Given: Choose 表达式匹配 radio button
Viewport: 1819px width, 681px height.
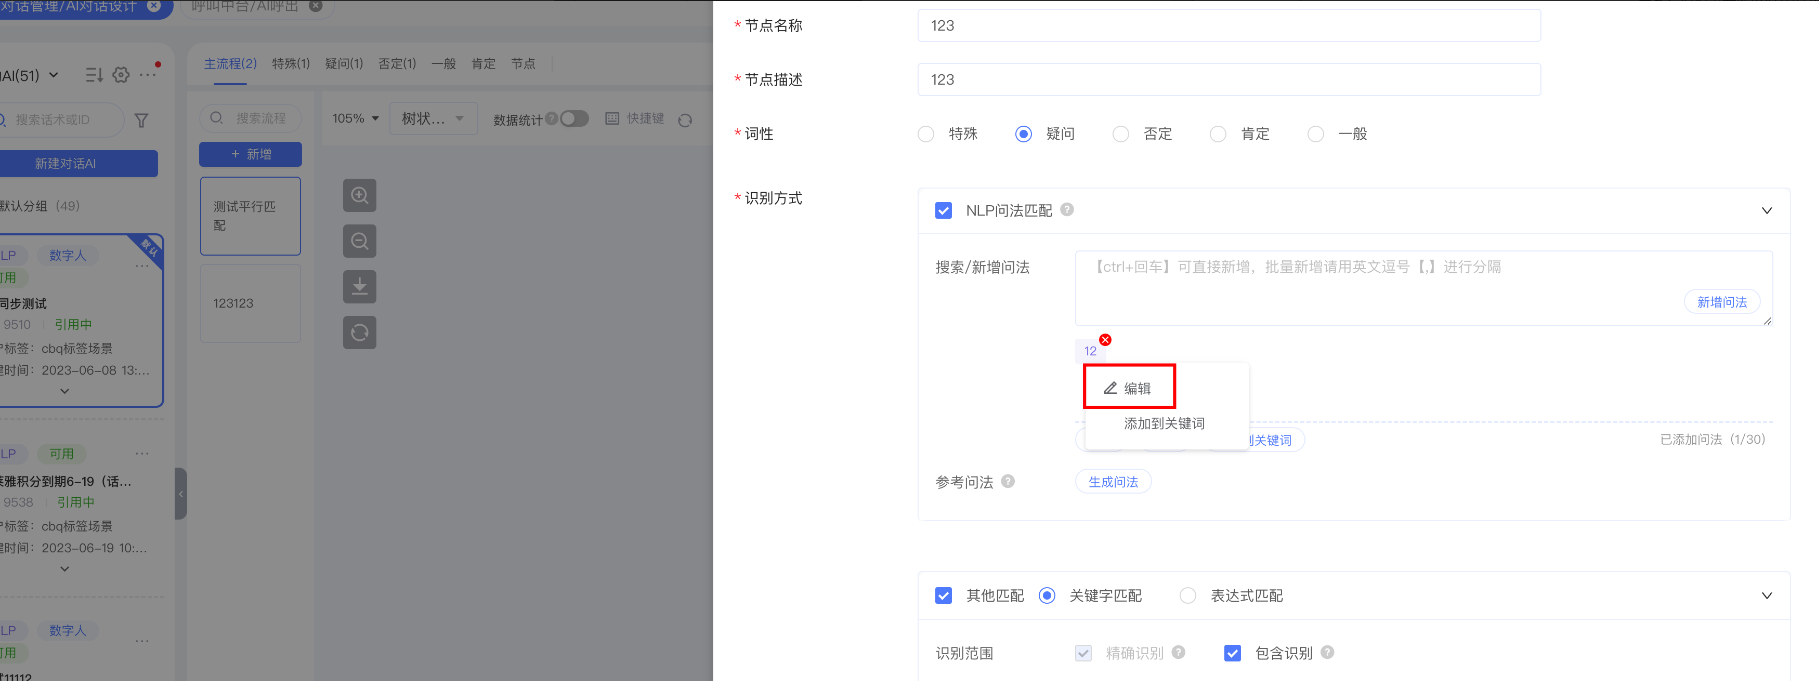Looking at the screenshot, I should (x=1188, y=596).
